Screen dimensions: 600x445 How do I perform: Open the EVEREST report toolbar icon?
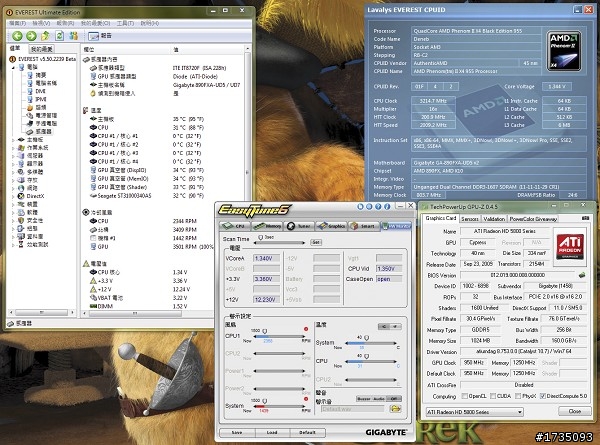pyautogui.click(x=93, y=36)
